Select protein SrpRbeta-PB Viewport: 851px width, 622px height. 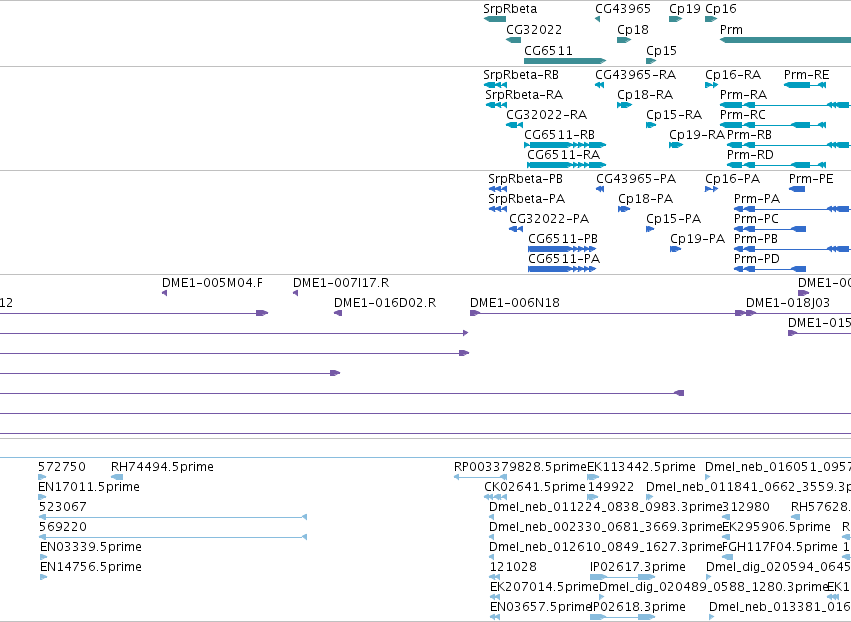[x=498, y=189]
